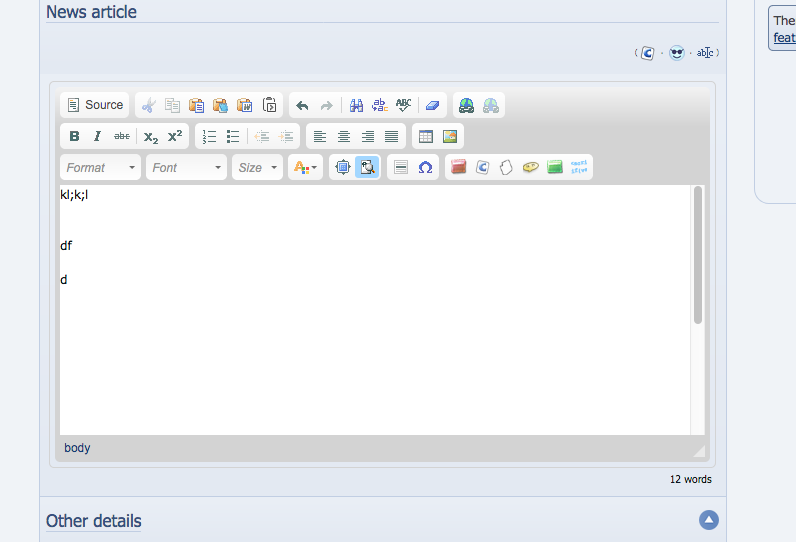The image size is (796, 542).
Task: Toggle italic formatting
Action: click(97, 136)
